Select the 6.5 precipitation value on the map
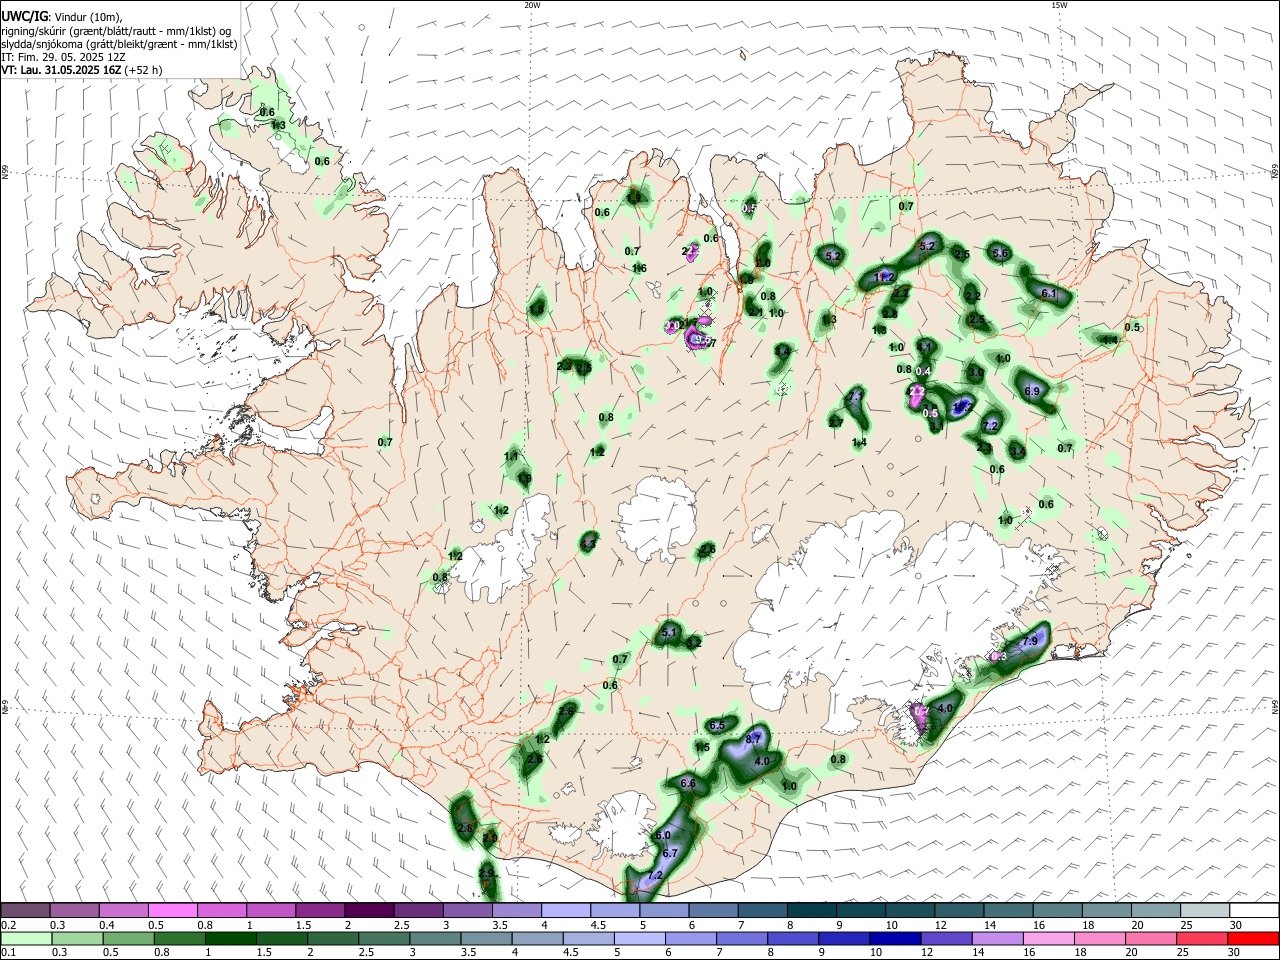Viewport: 1280px width, 960px height. [716, 725]
